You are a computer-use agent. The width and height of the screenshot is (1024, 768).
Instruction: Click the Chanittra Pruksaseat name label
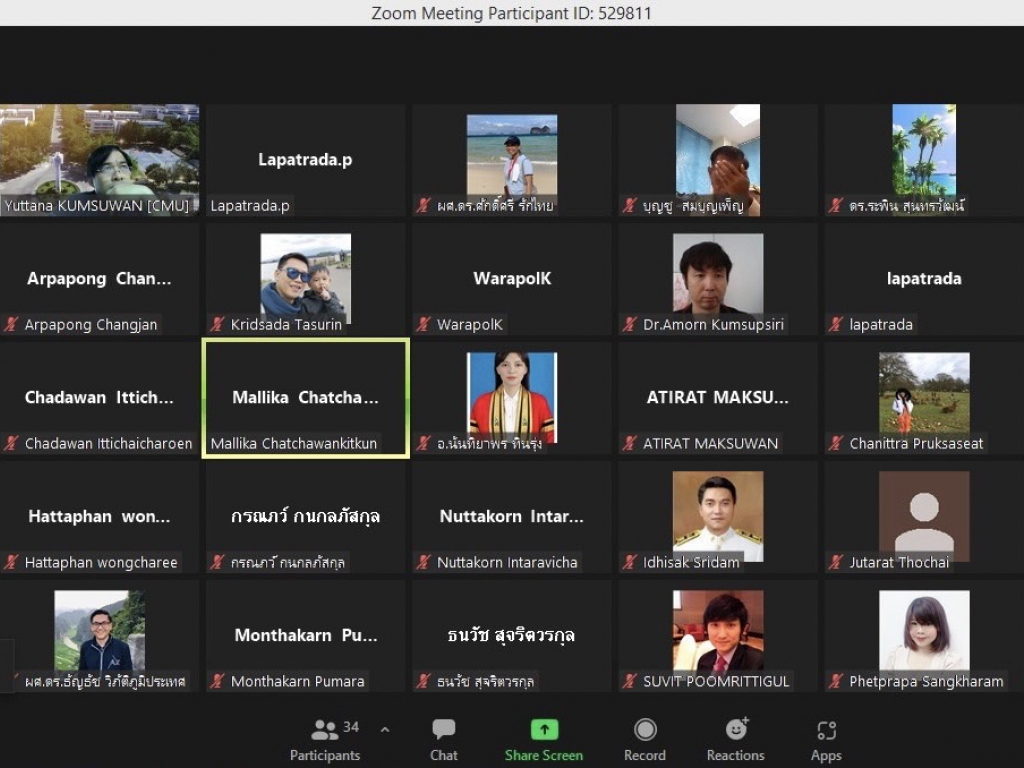tap(916, 443)
